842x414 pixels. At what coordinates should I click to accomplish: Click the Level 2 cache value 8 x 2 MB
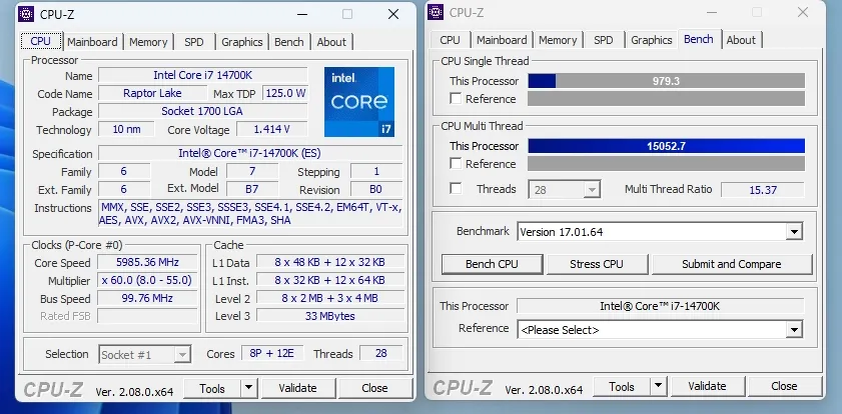330,298
